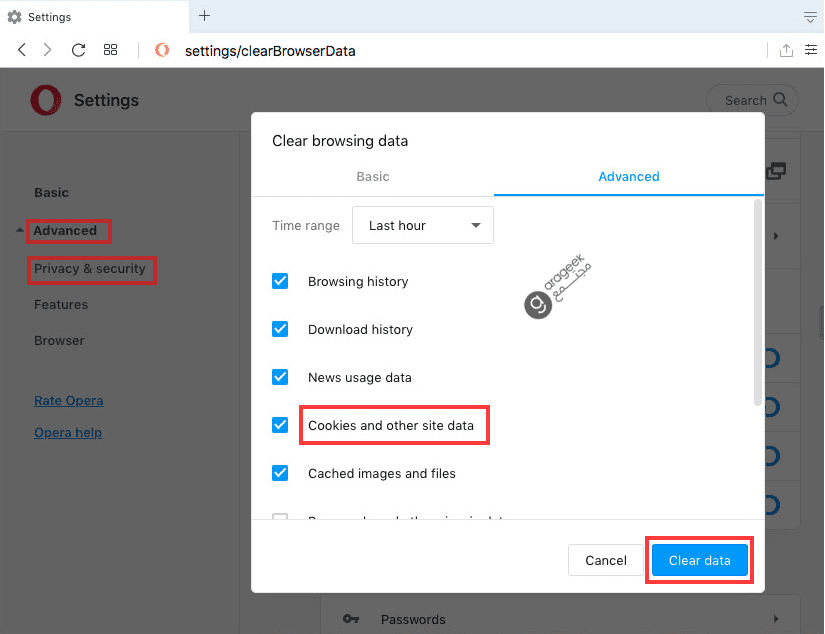Click the Settings search magnifier icon
This screenshot has height=634, width=825.
[780, 99]
